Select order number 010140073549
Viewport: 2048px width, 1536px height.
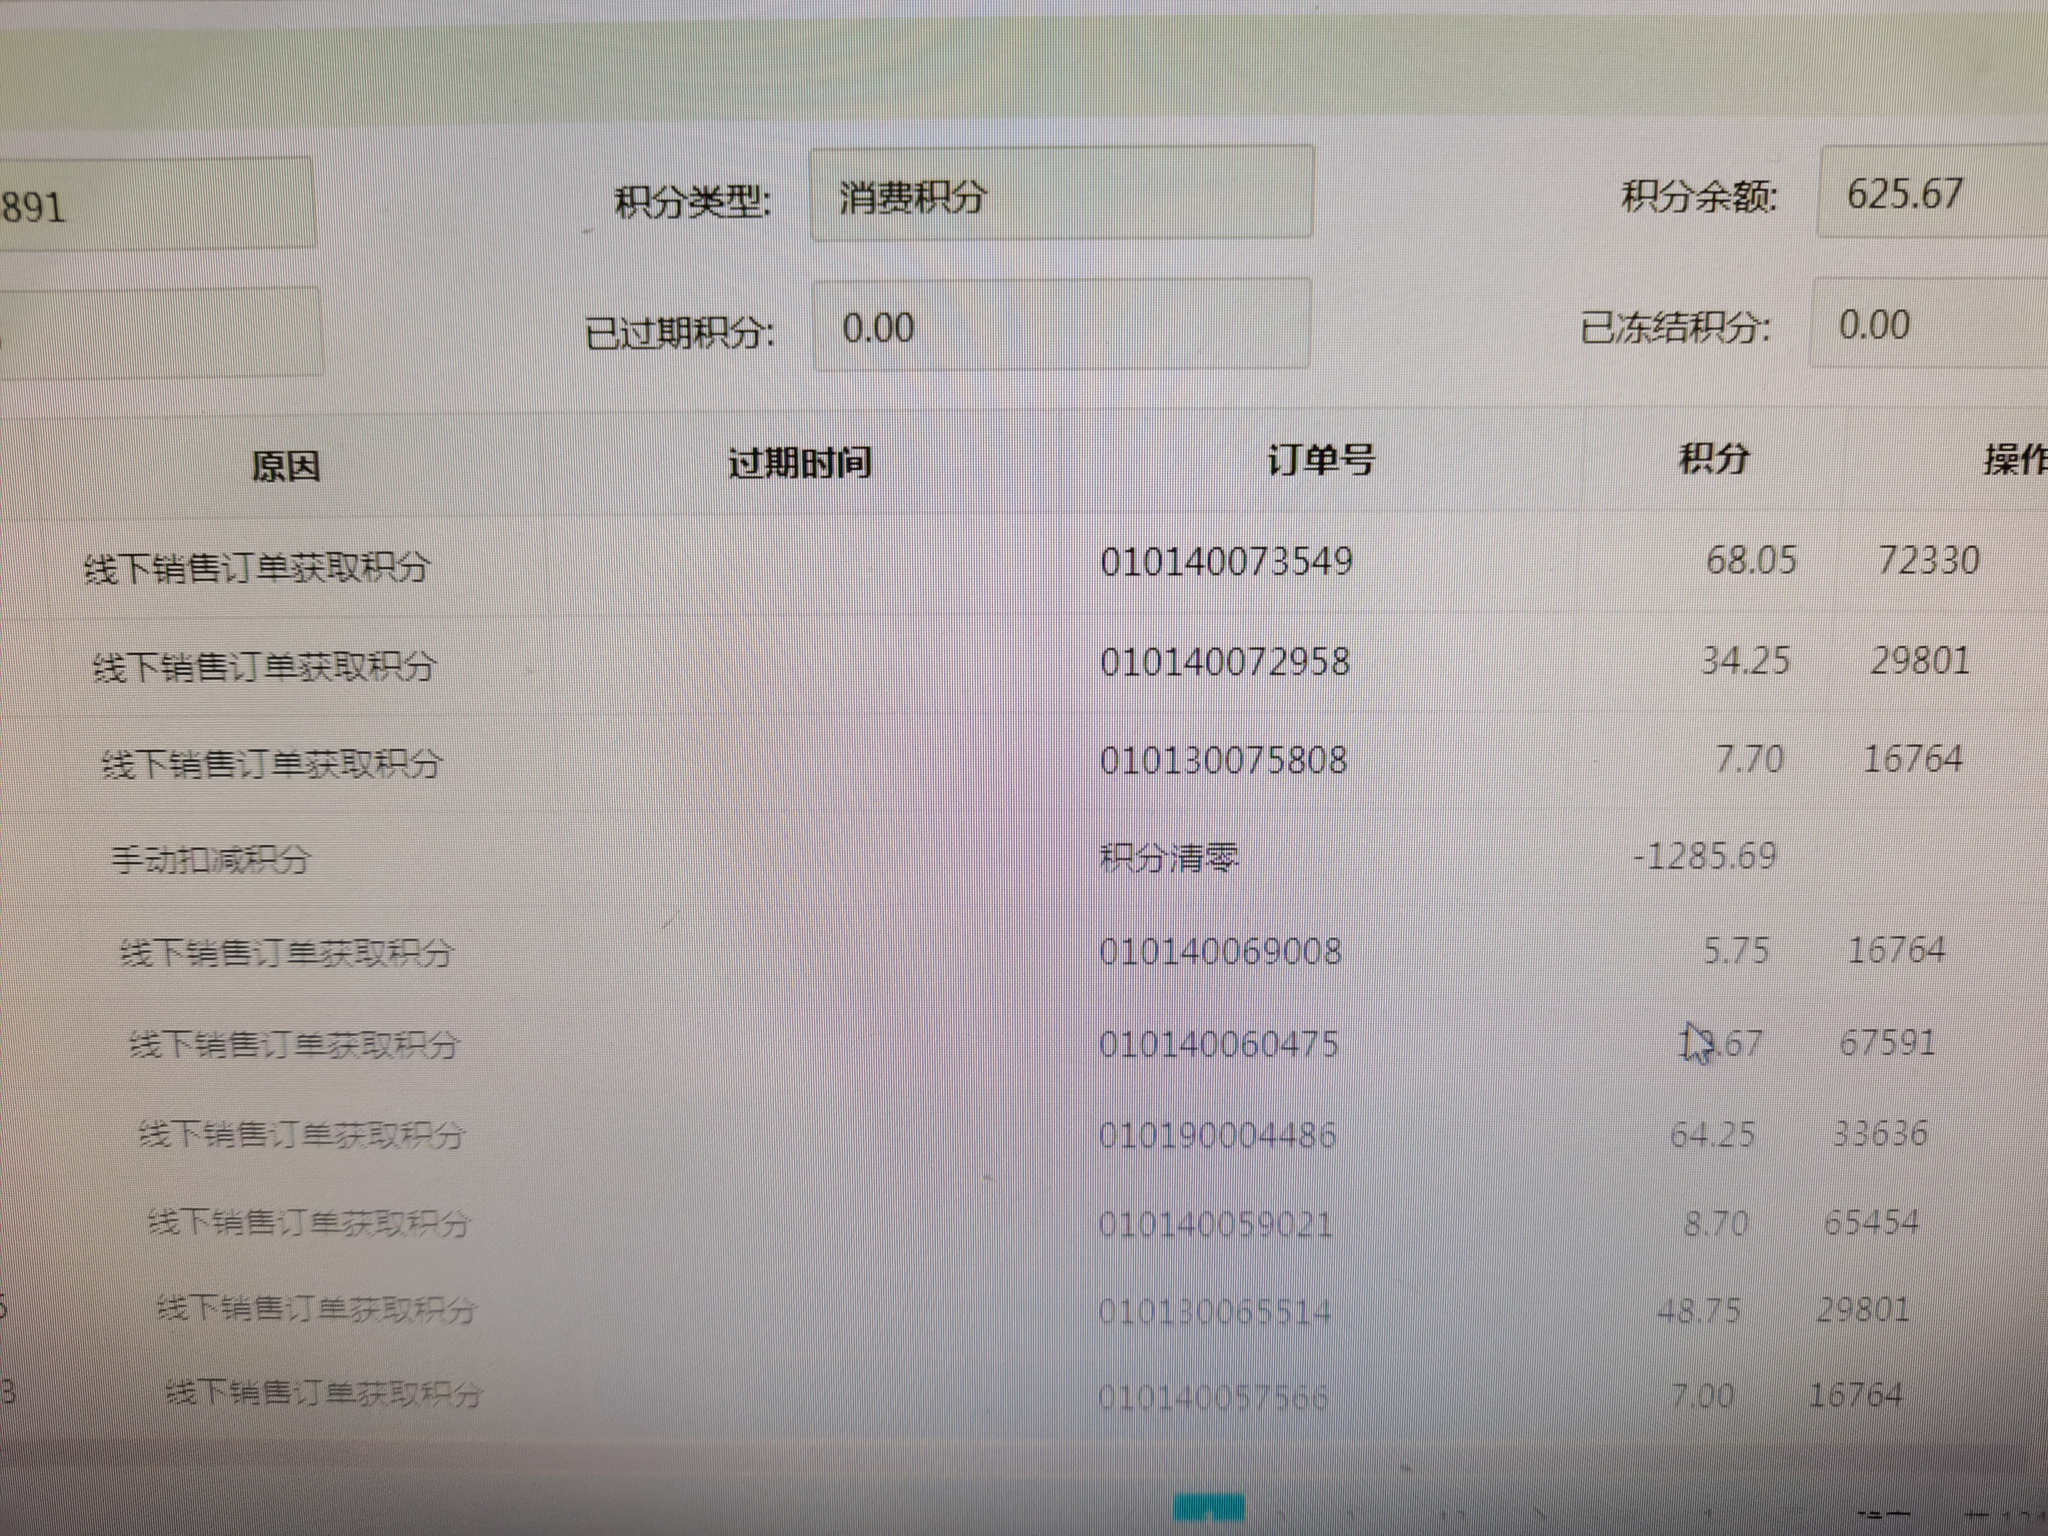(1226, 561)
